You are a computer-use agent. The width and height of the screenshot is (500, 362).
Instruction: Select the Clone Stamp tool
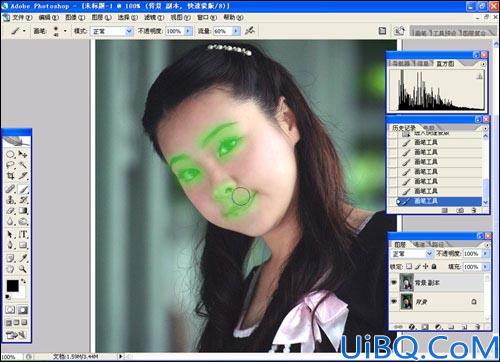click(10, 200)
